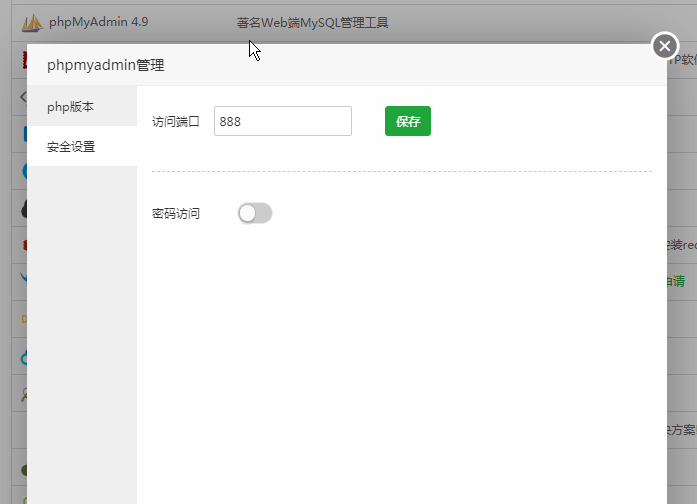The width and height of the screenshot is (697, 504).
Task: Toggle the 密码访问 switch
Action: 255,213
